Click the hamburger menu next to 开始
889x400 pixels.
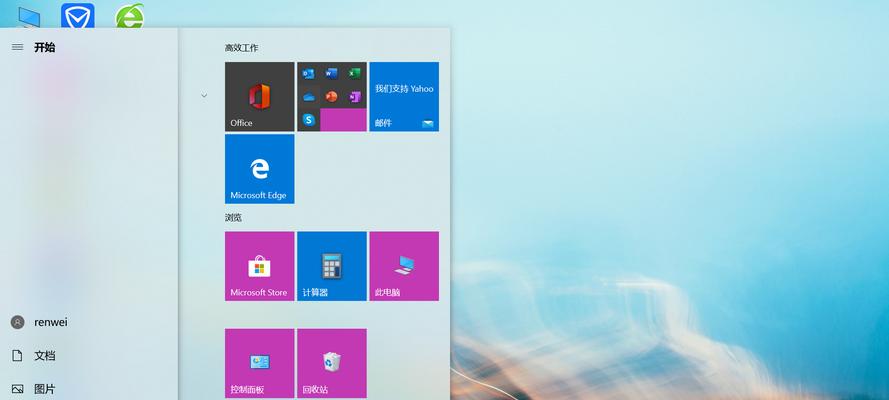coord(18,48)
